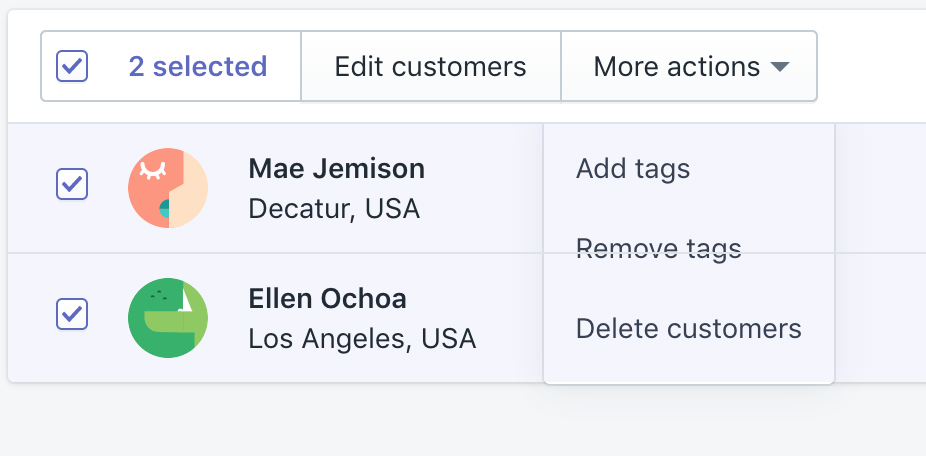Click the white header area right of More actions
The width and height of the screenshot is (926, 456).
click(x=872, y=66)
